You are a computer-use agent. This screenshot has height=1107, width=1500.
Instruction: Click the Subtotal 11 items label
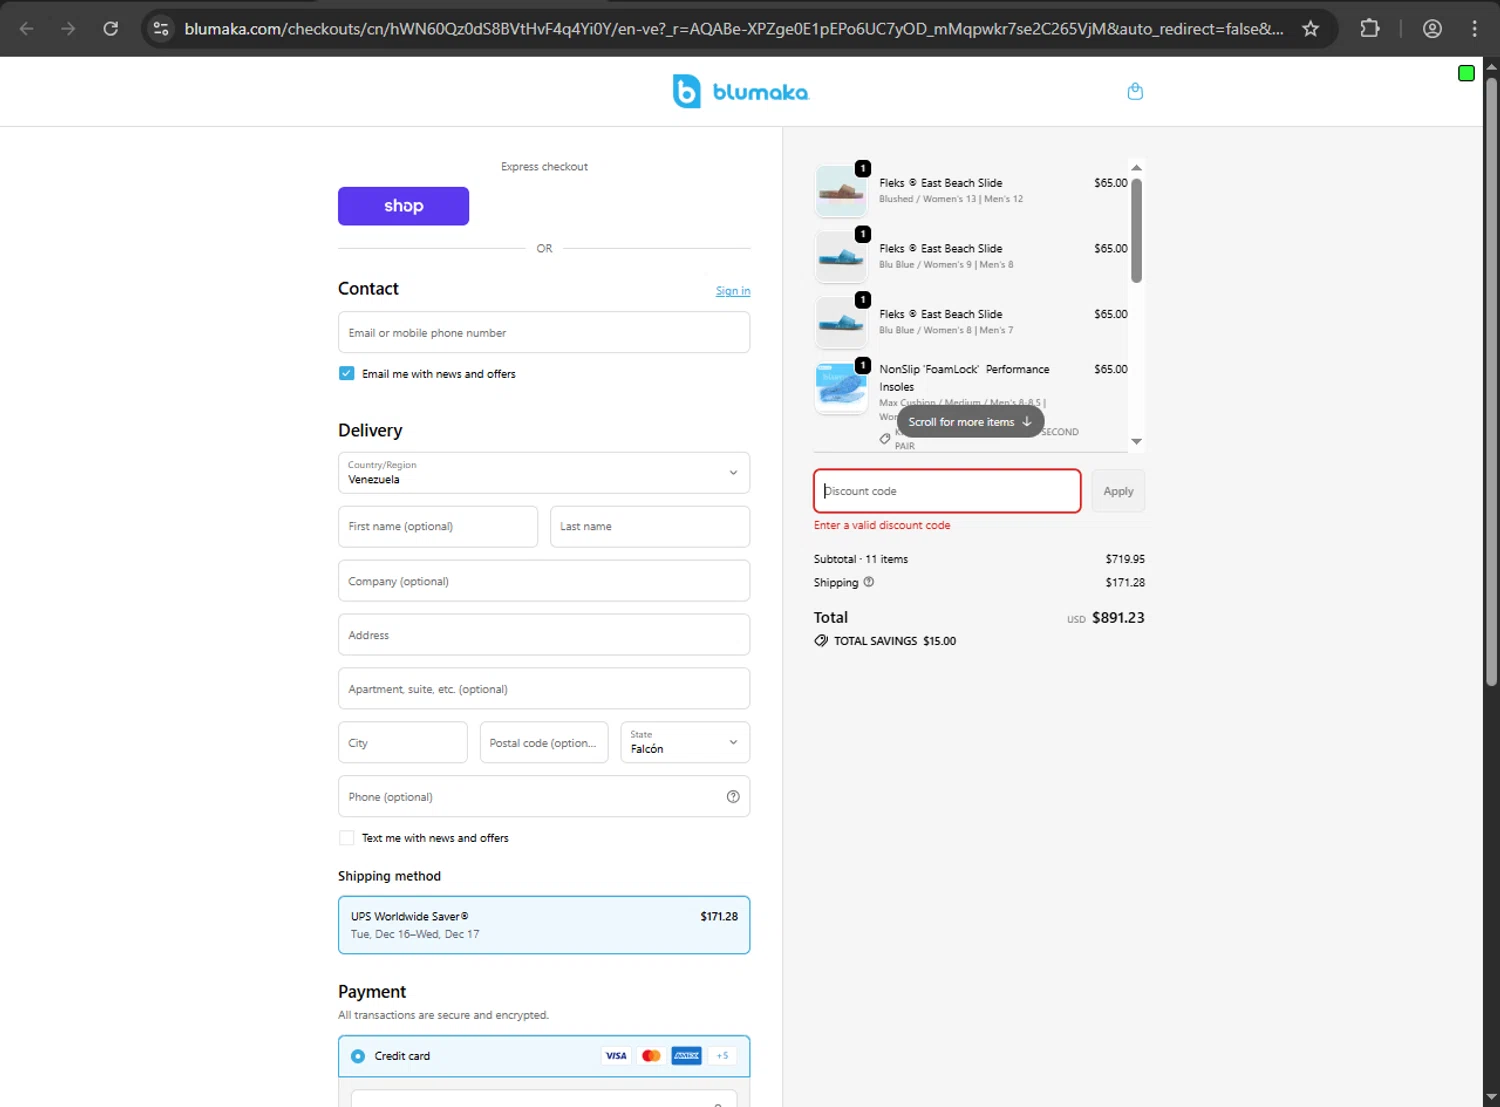861,559
